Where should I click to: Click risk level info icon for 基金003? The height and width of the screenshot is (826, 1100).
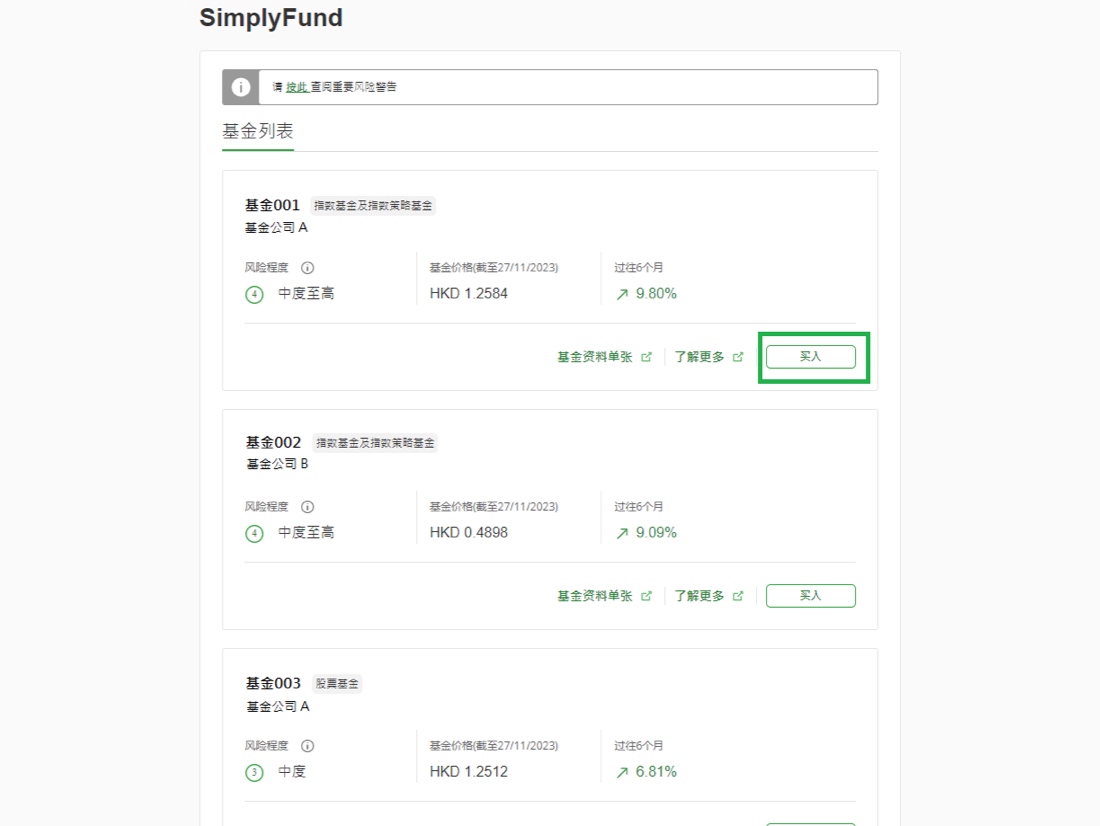click(x=308, y=746)
